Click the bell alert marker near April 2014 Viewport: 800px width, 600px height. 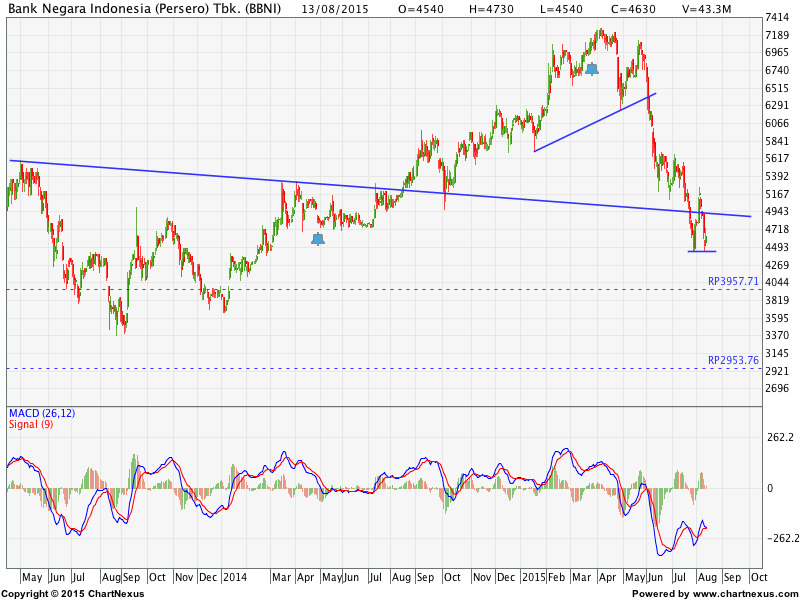318,238
